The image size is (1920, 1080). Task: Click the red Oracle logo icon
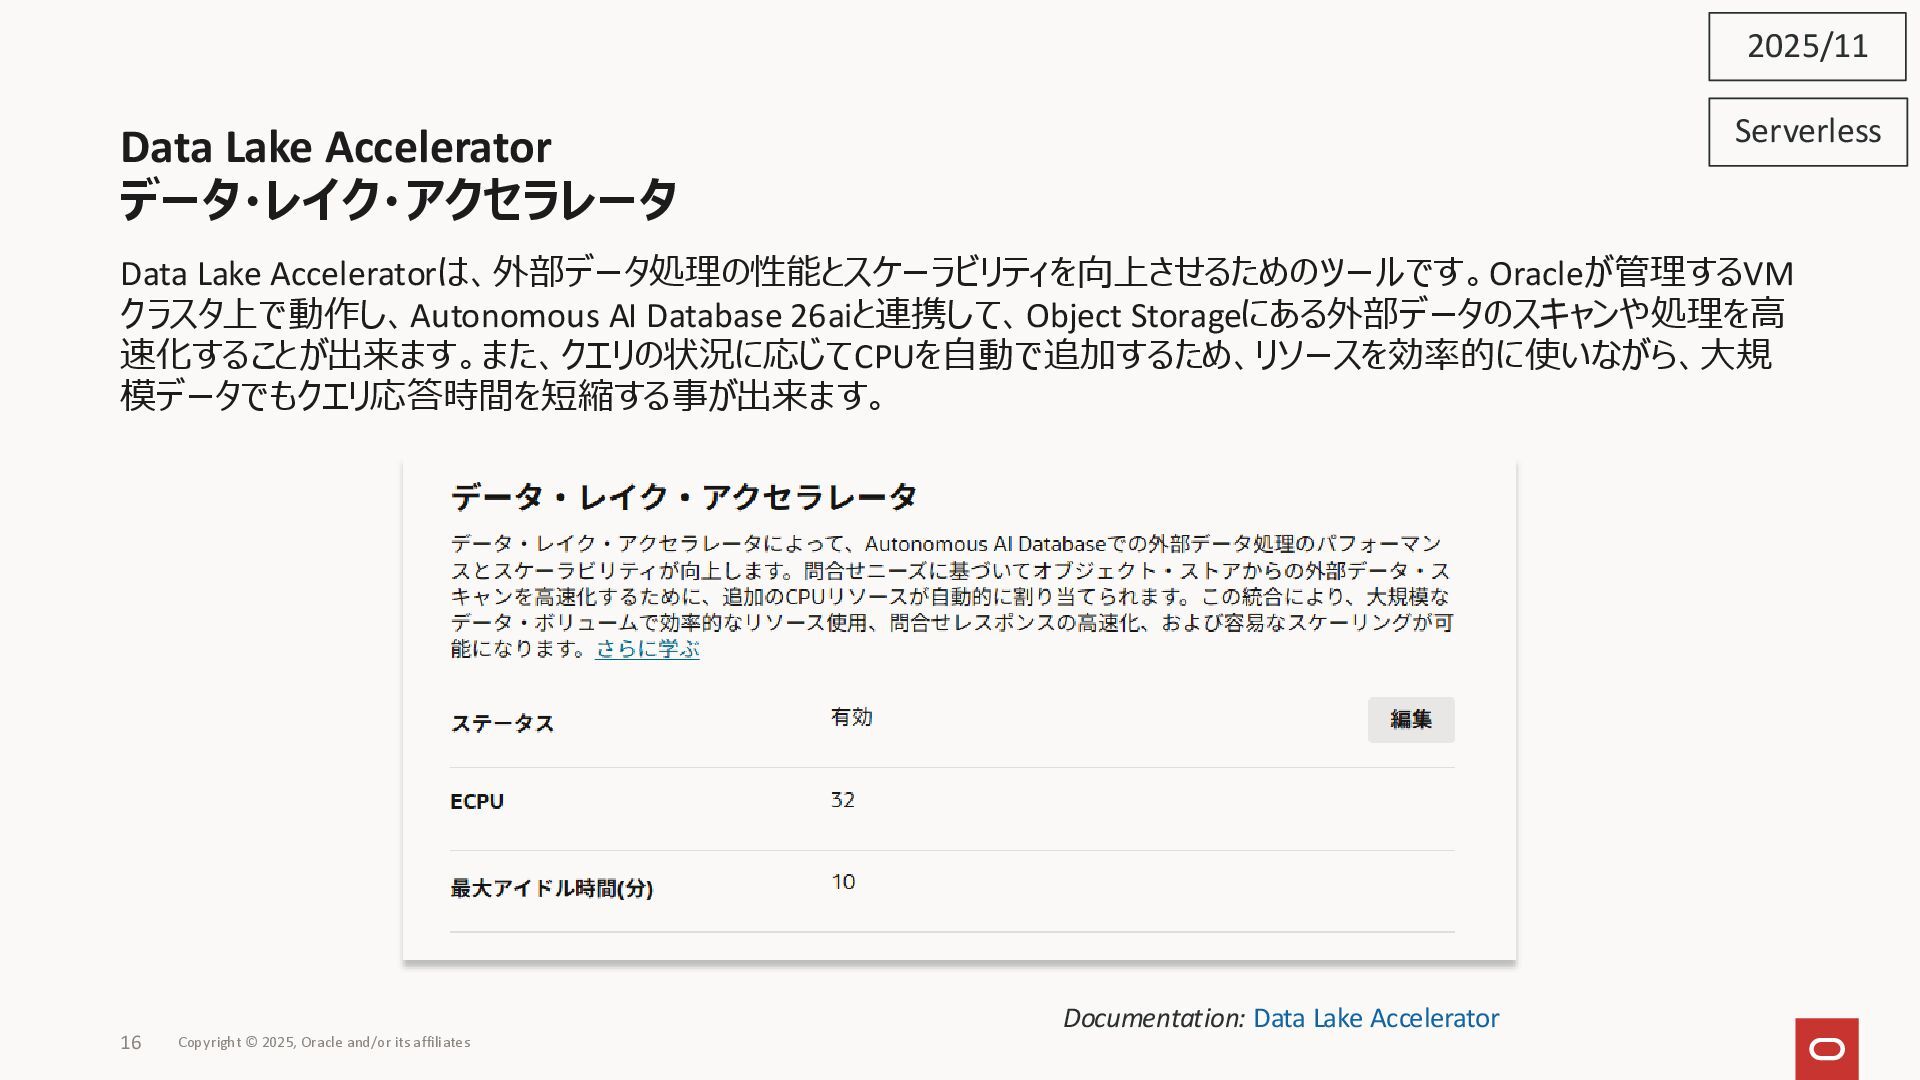1826,1048
